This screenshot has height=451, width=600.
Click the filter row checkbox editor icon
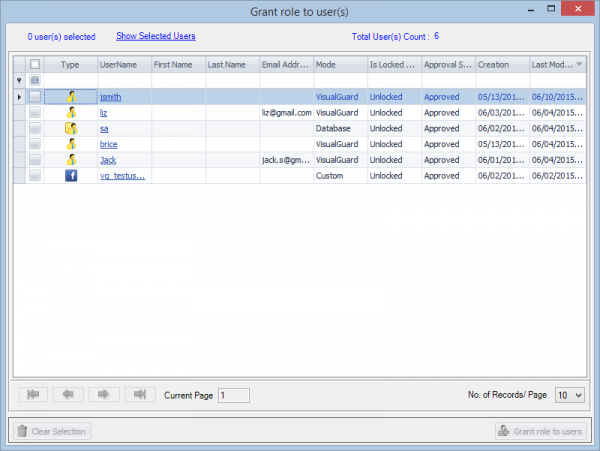[35, 80]
